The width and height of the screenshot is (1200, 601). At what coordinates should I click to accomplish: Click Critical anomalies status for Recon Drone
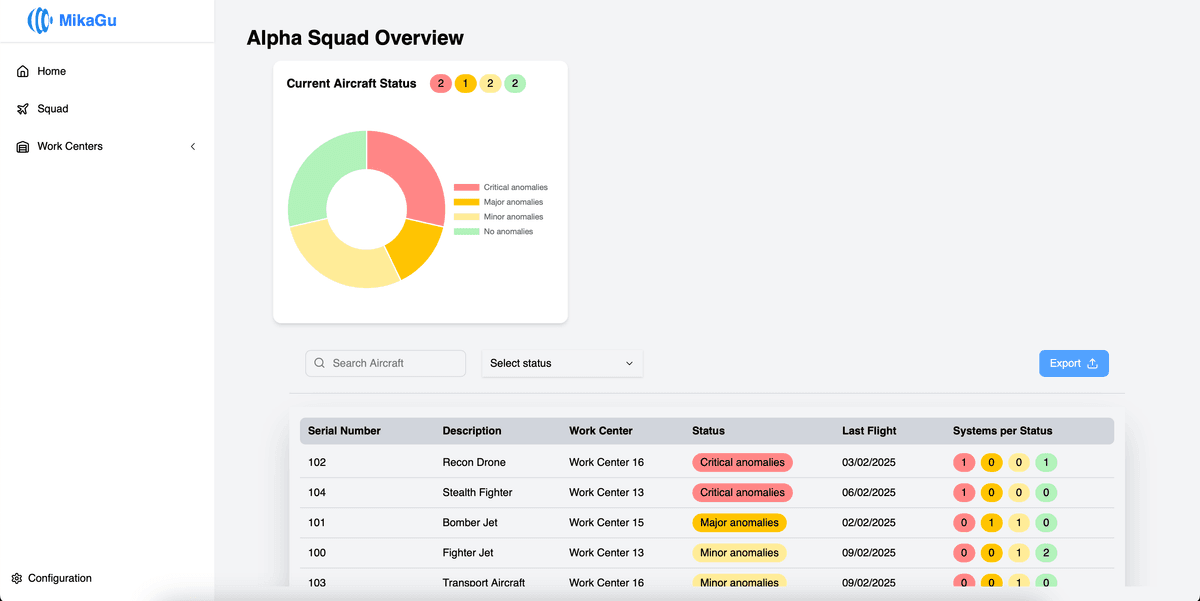(742, 463)
